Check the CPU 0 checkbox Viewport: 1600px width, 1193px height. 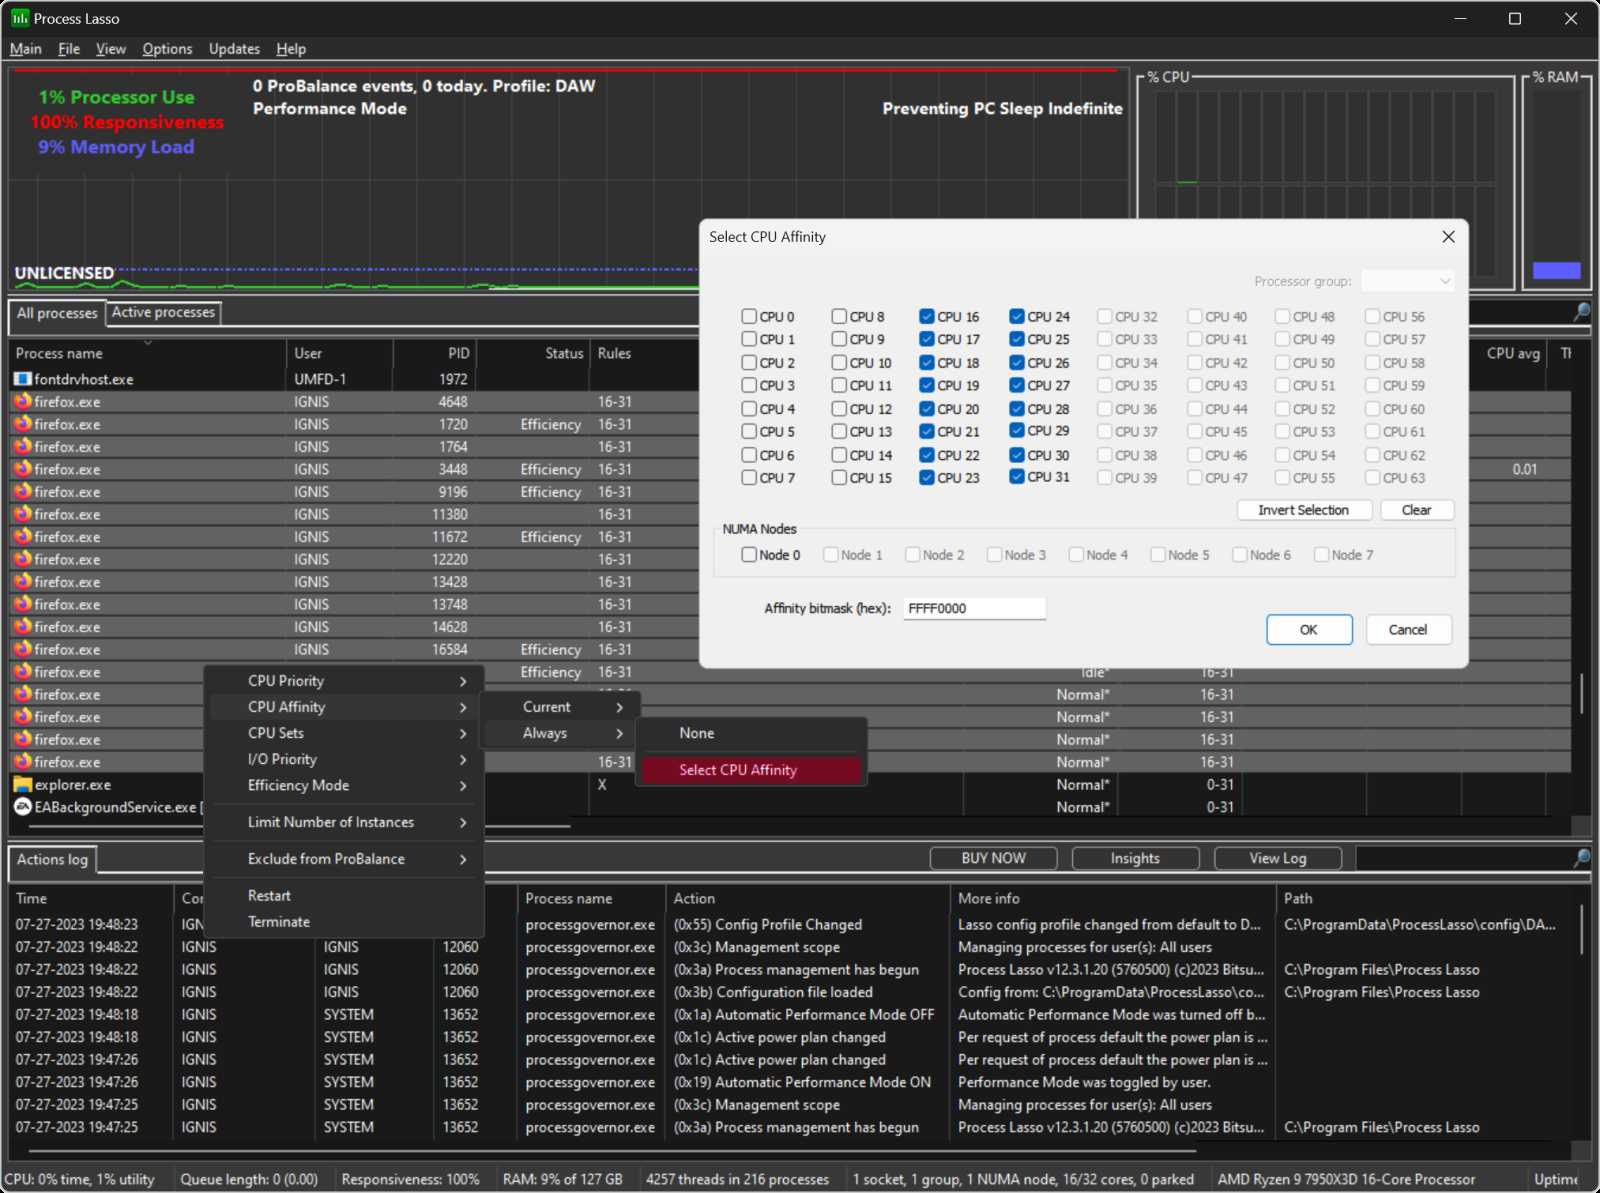749,316
